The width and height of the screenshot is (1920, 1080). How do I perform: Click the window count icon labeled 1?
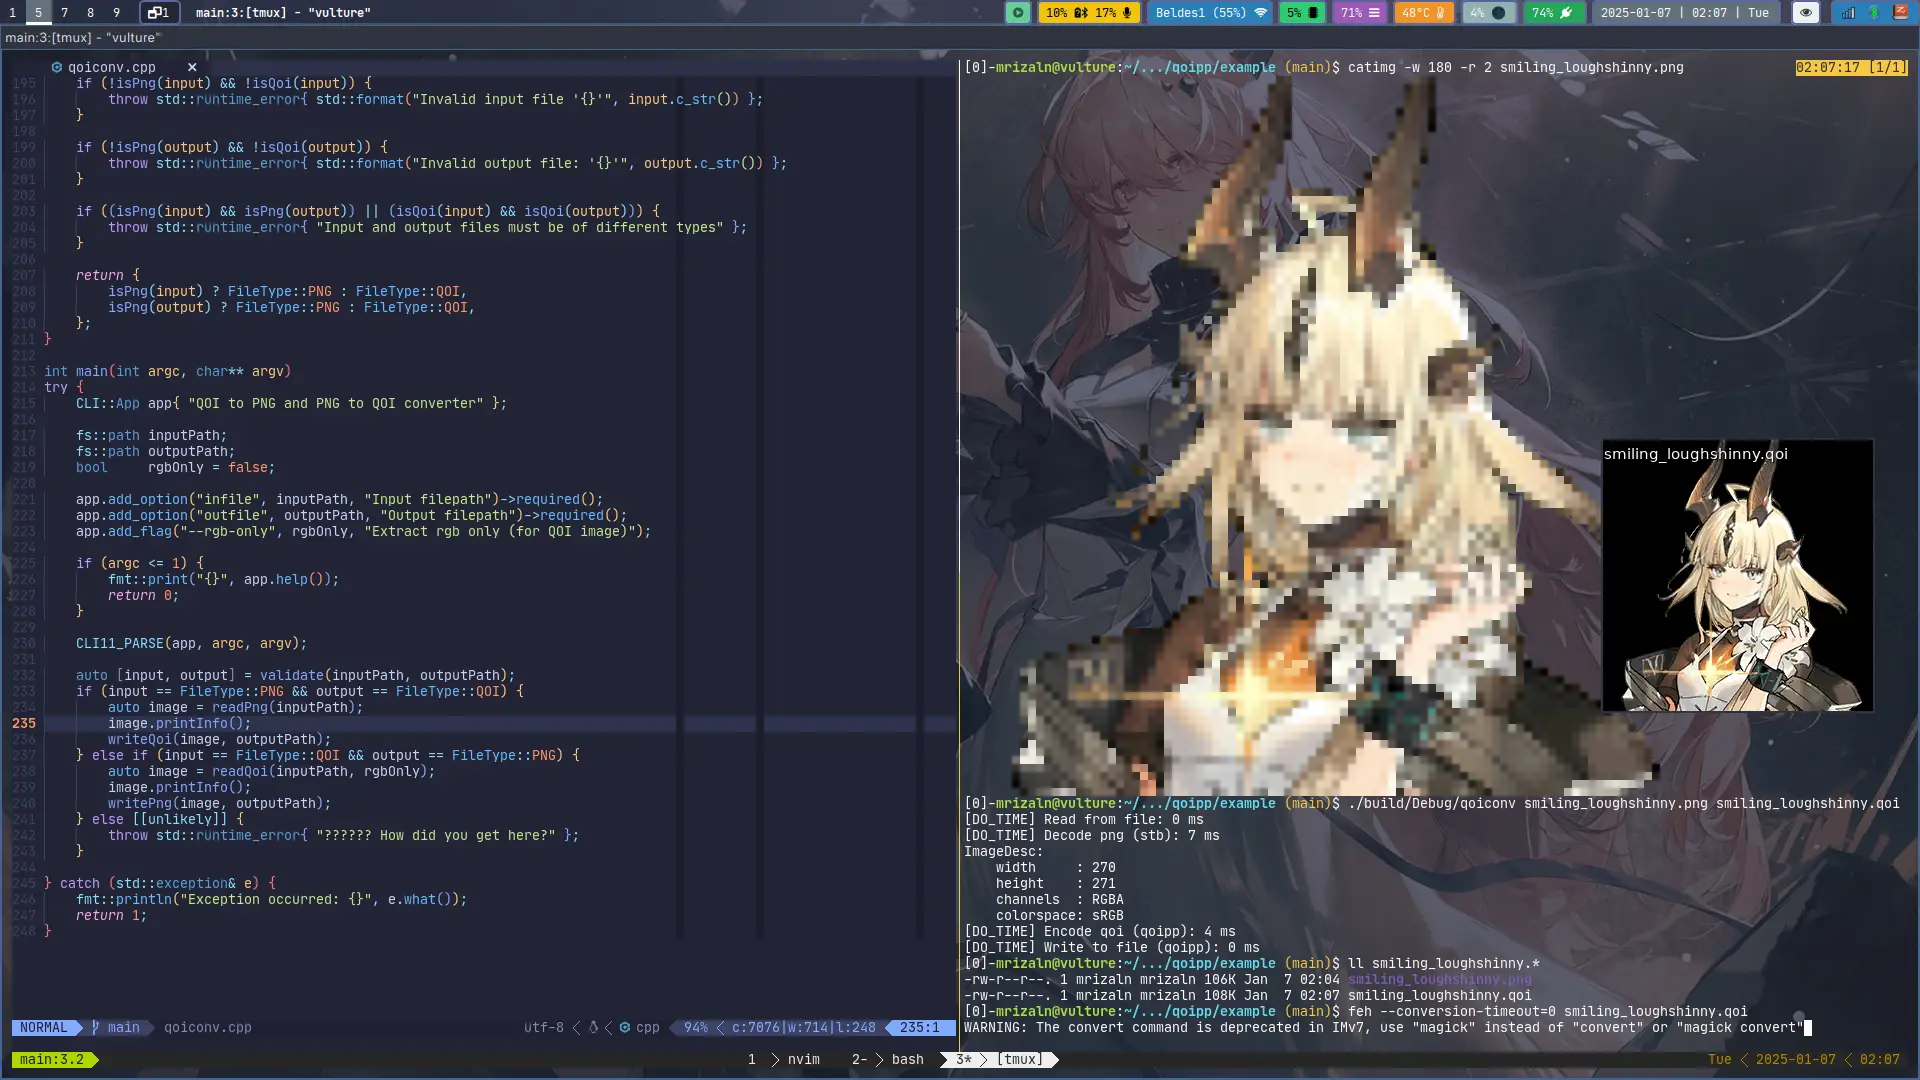point(160,13)
